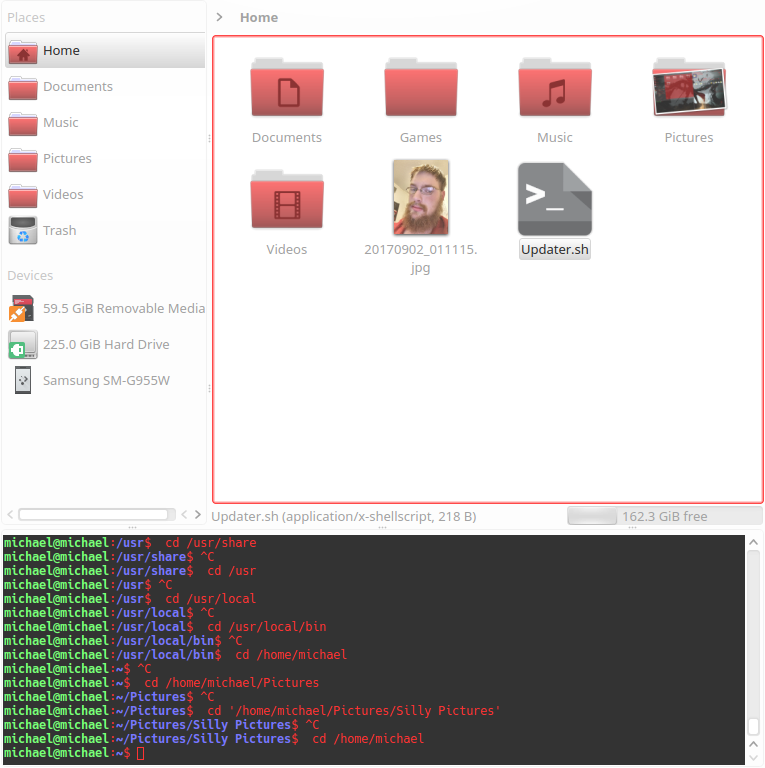This screenshot has height=768, width=765.
Task: Click the Devices section header
Action: coord(30,276)
